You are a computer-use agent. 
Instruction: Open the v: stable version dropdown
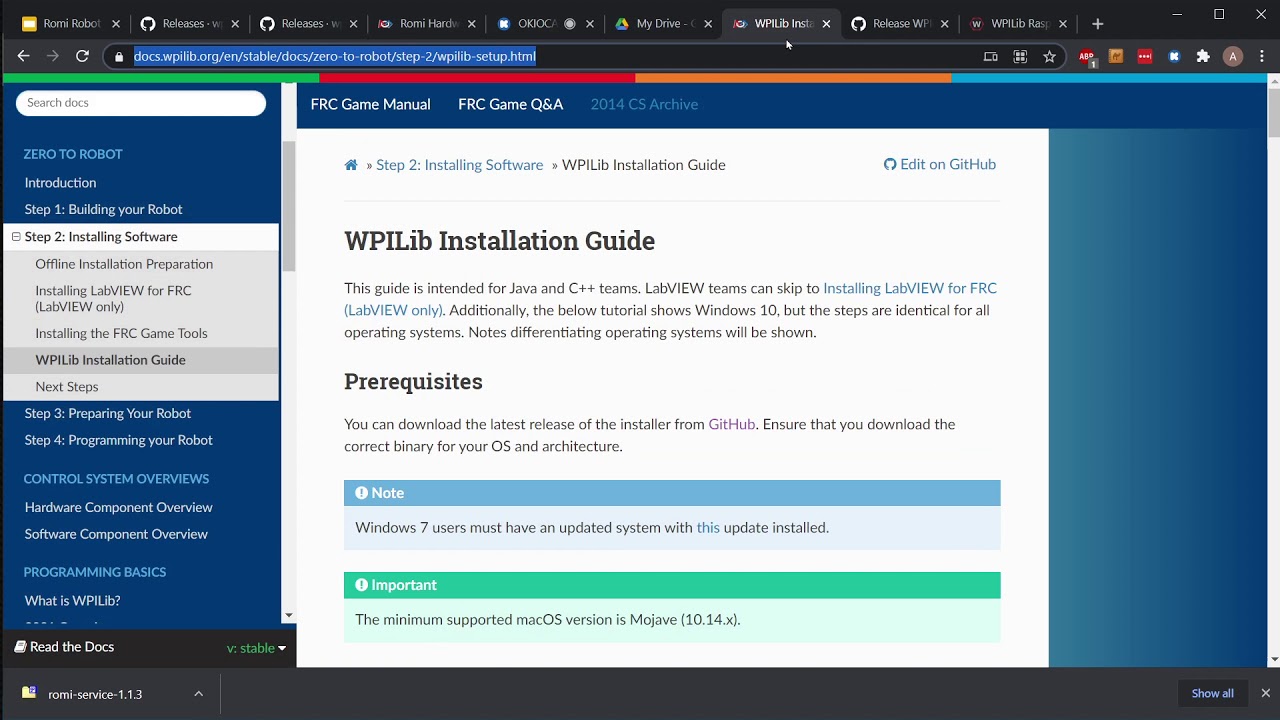256,648
